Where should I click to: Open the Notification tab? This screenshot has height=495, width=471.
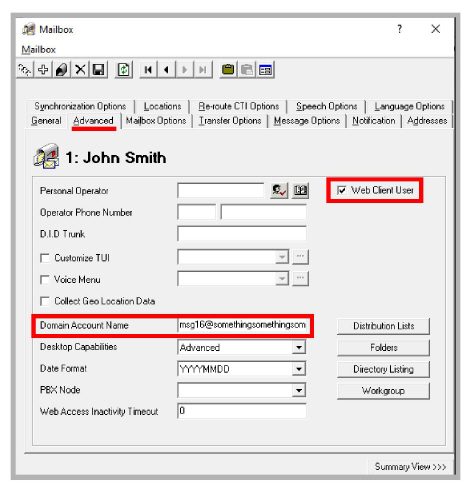pos(374,121)
